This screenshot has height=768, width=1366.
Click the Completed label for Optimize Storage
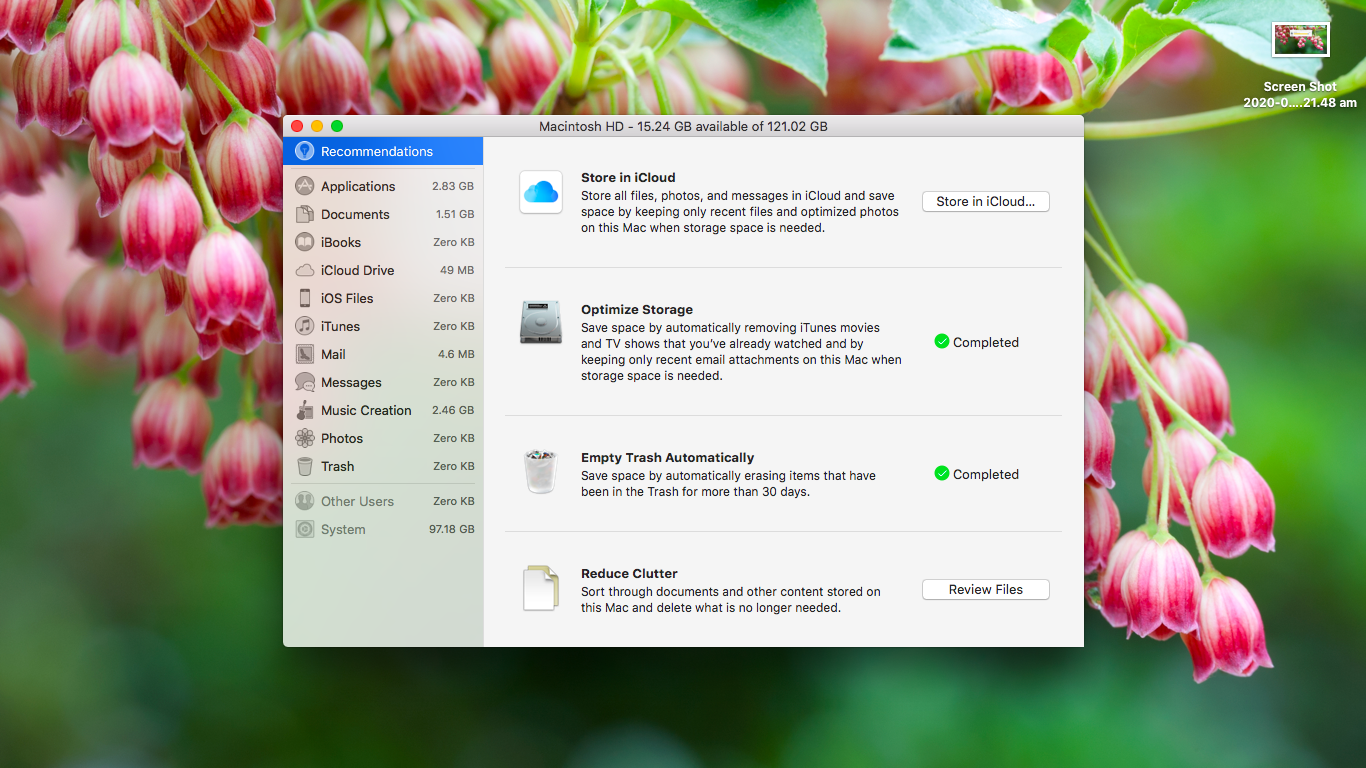[986, 342]
